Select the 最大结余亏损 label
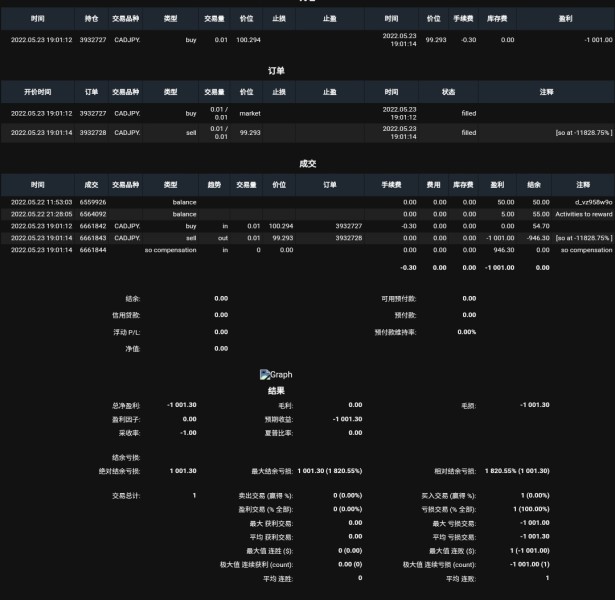Image resolution: width=615 pixels, height=600 pixels. [272, 471]
